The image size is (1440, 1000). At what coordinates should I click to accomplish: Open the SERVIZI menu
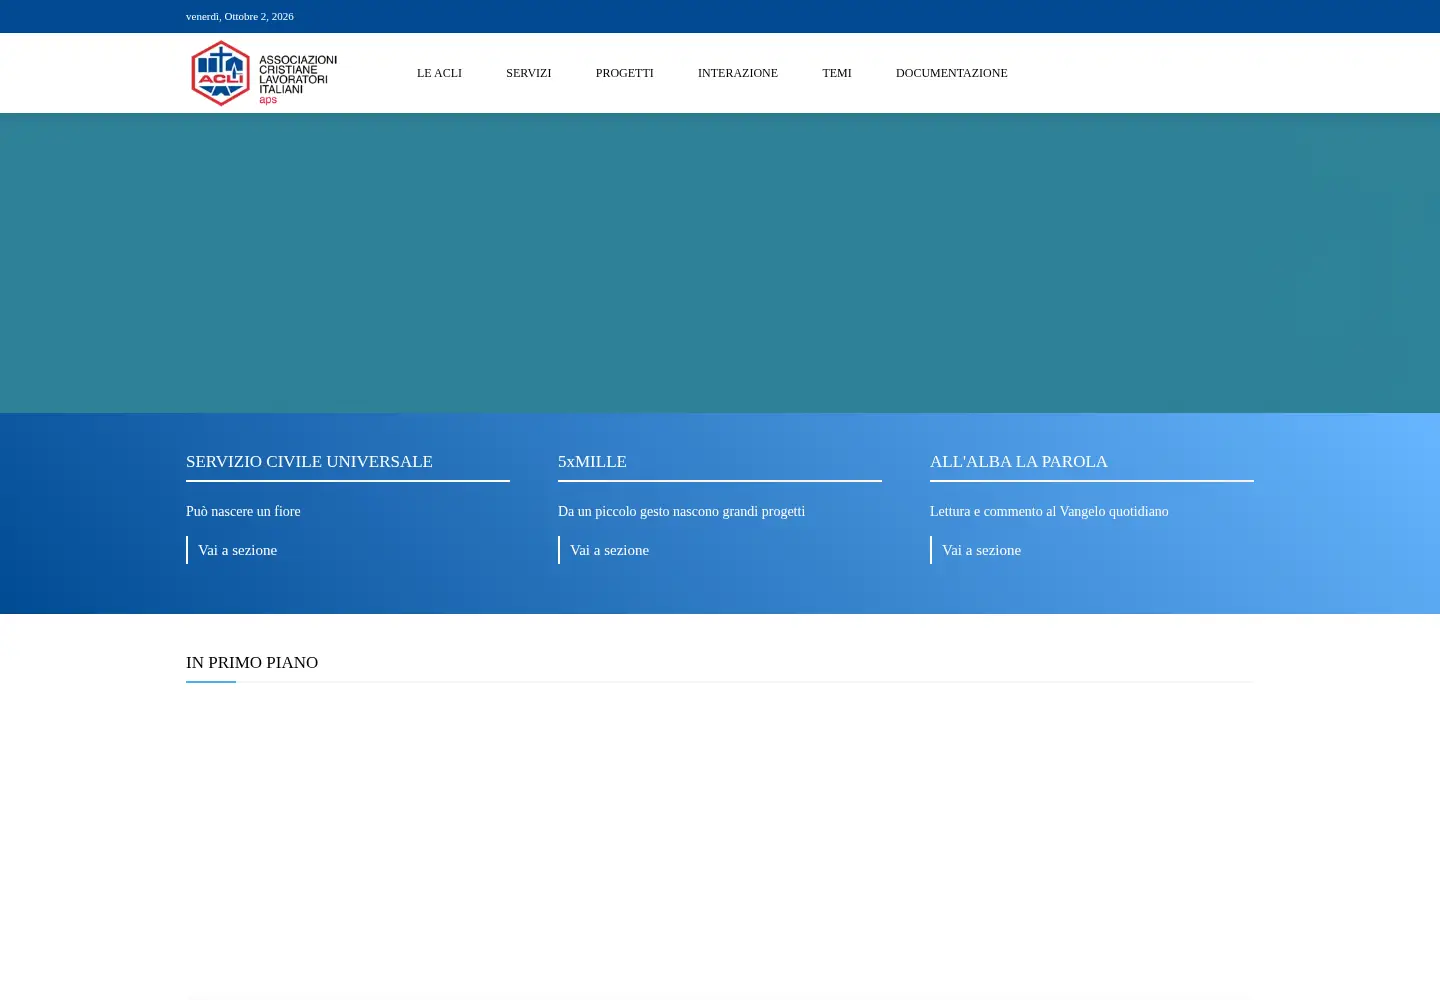[528, 73]
